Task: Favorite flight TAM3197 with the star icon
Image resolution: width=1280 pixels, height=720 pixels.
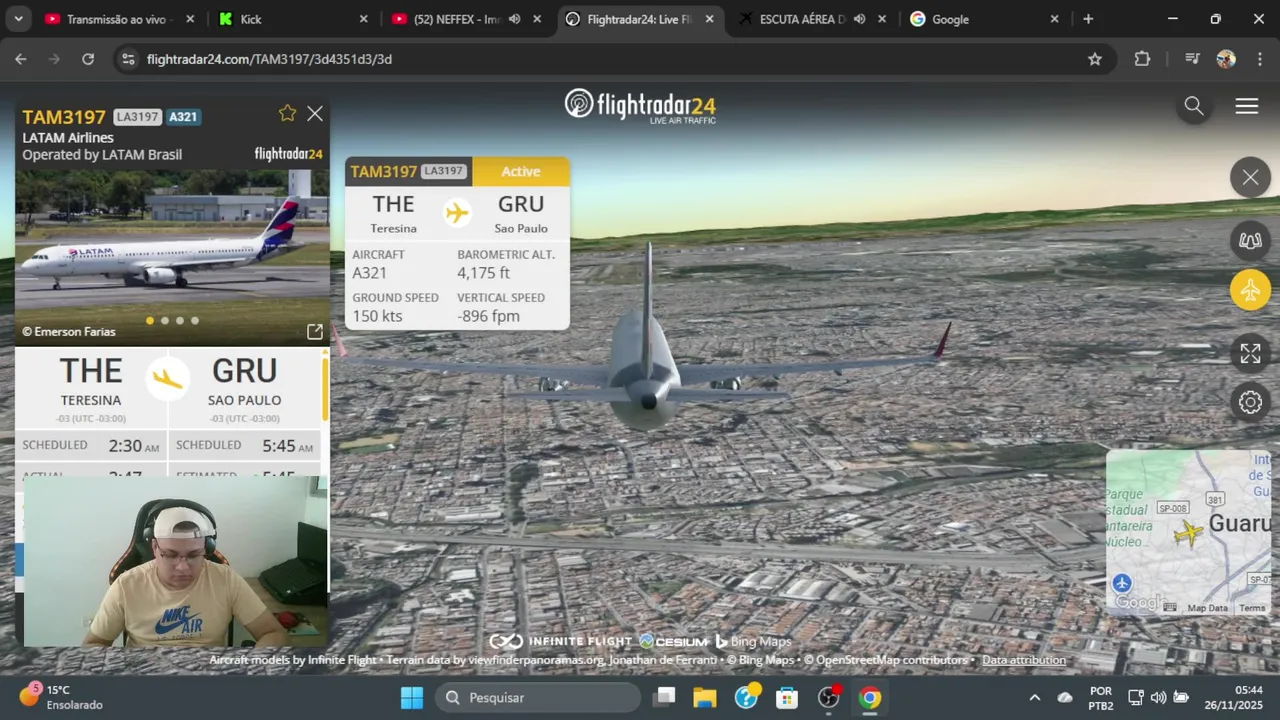Action: point(287,114)
